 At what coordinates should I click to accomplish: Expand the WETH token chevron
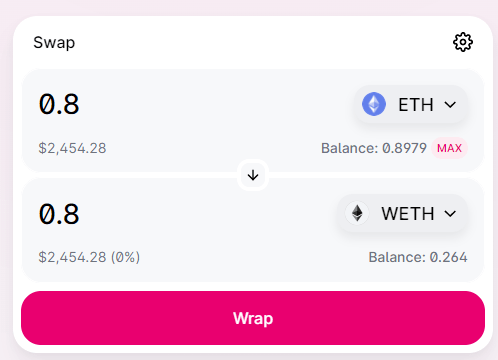[450, 214]
